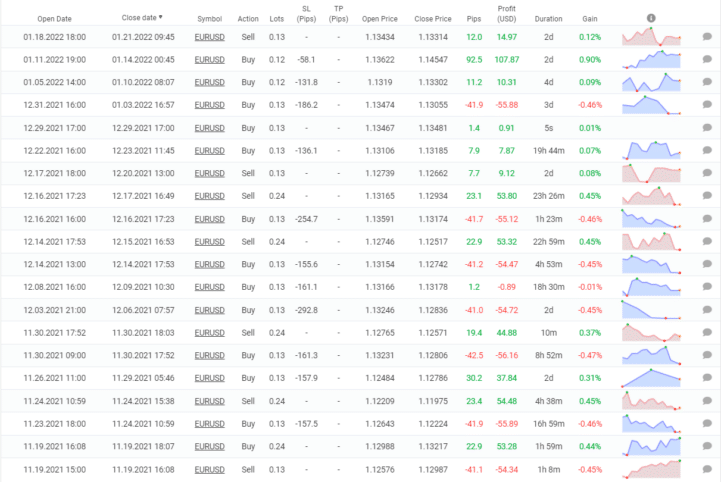Open comment for trade opened 11.19.2021 16:08

tap(707, 446)
